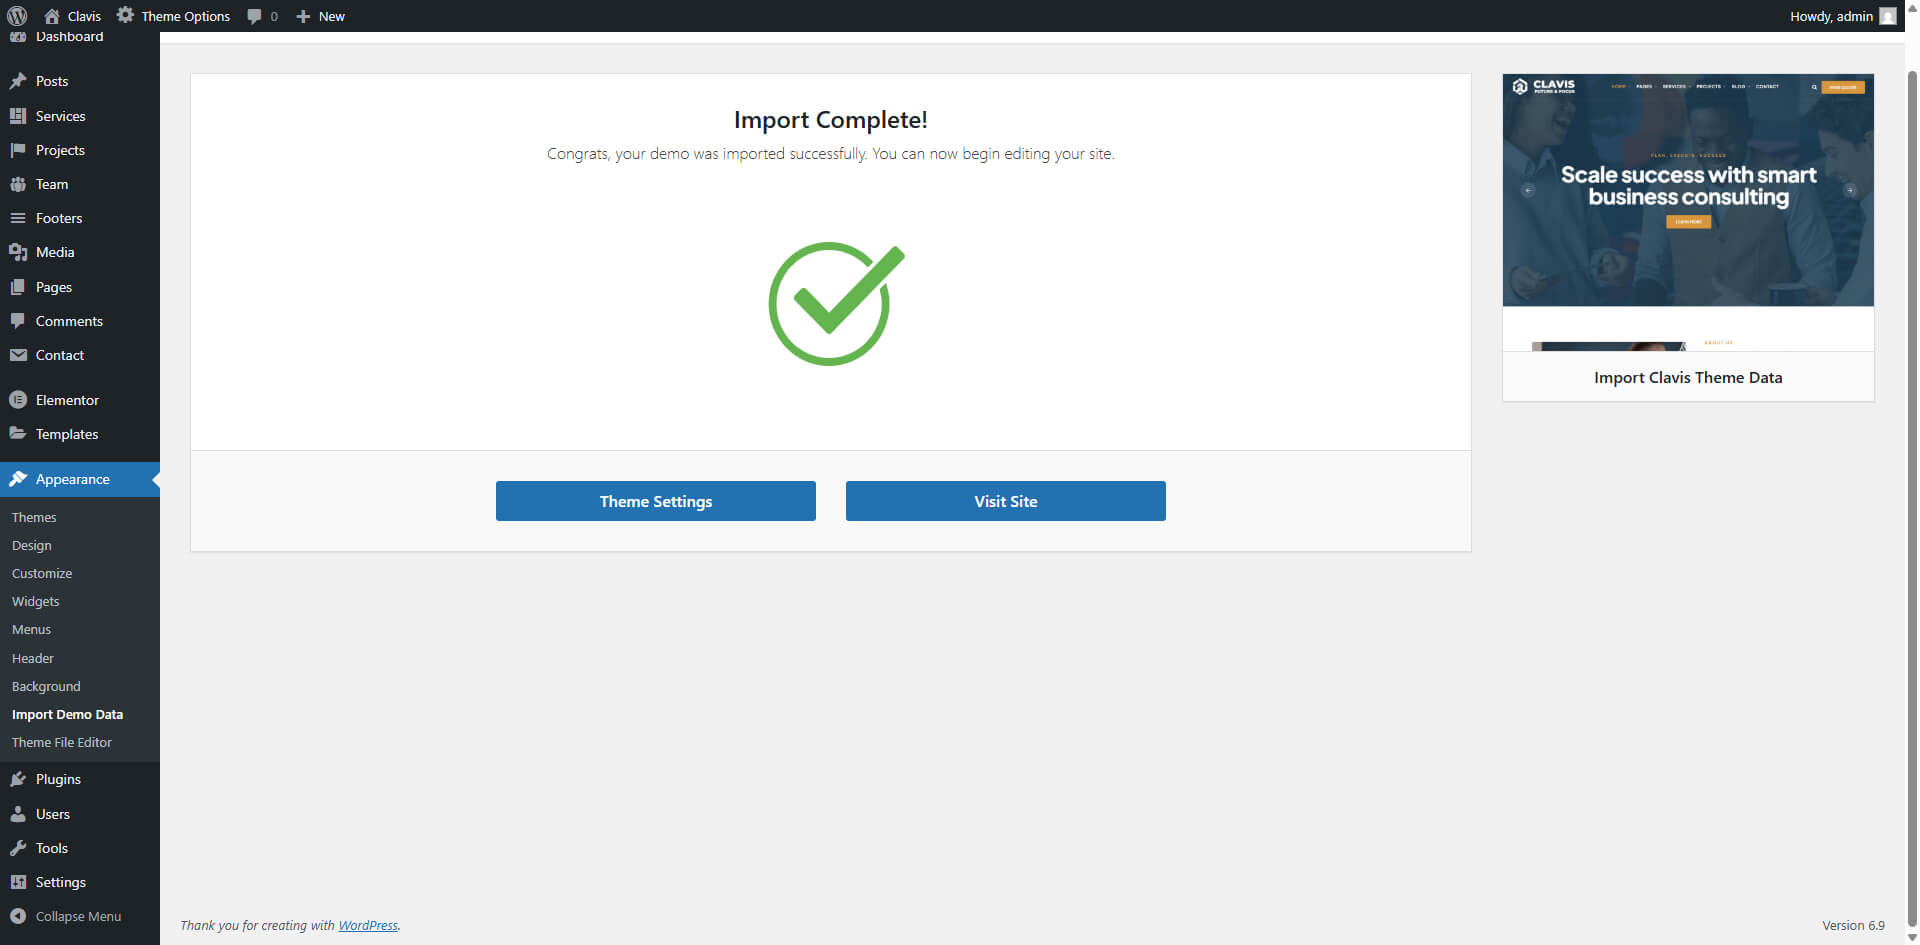Click the admin avatar next to Howdy
Viewport: 1920px width, 945px height.
[1887, 16]
